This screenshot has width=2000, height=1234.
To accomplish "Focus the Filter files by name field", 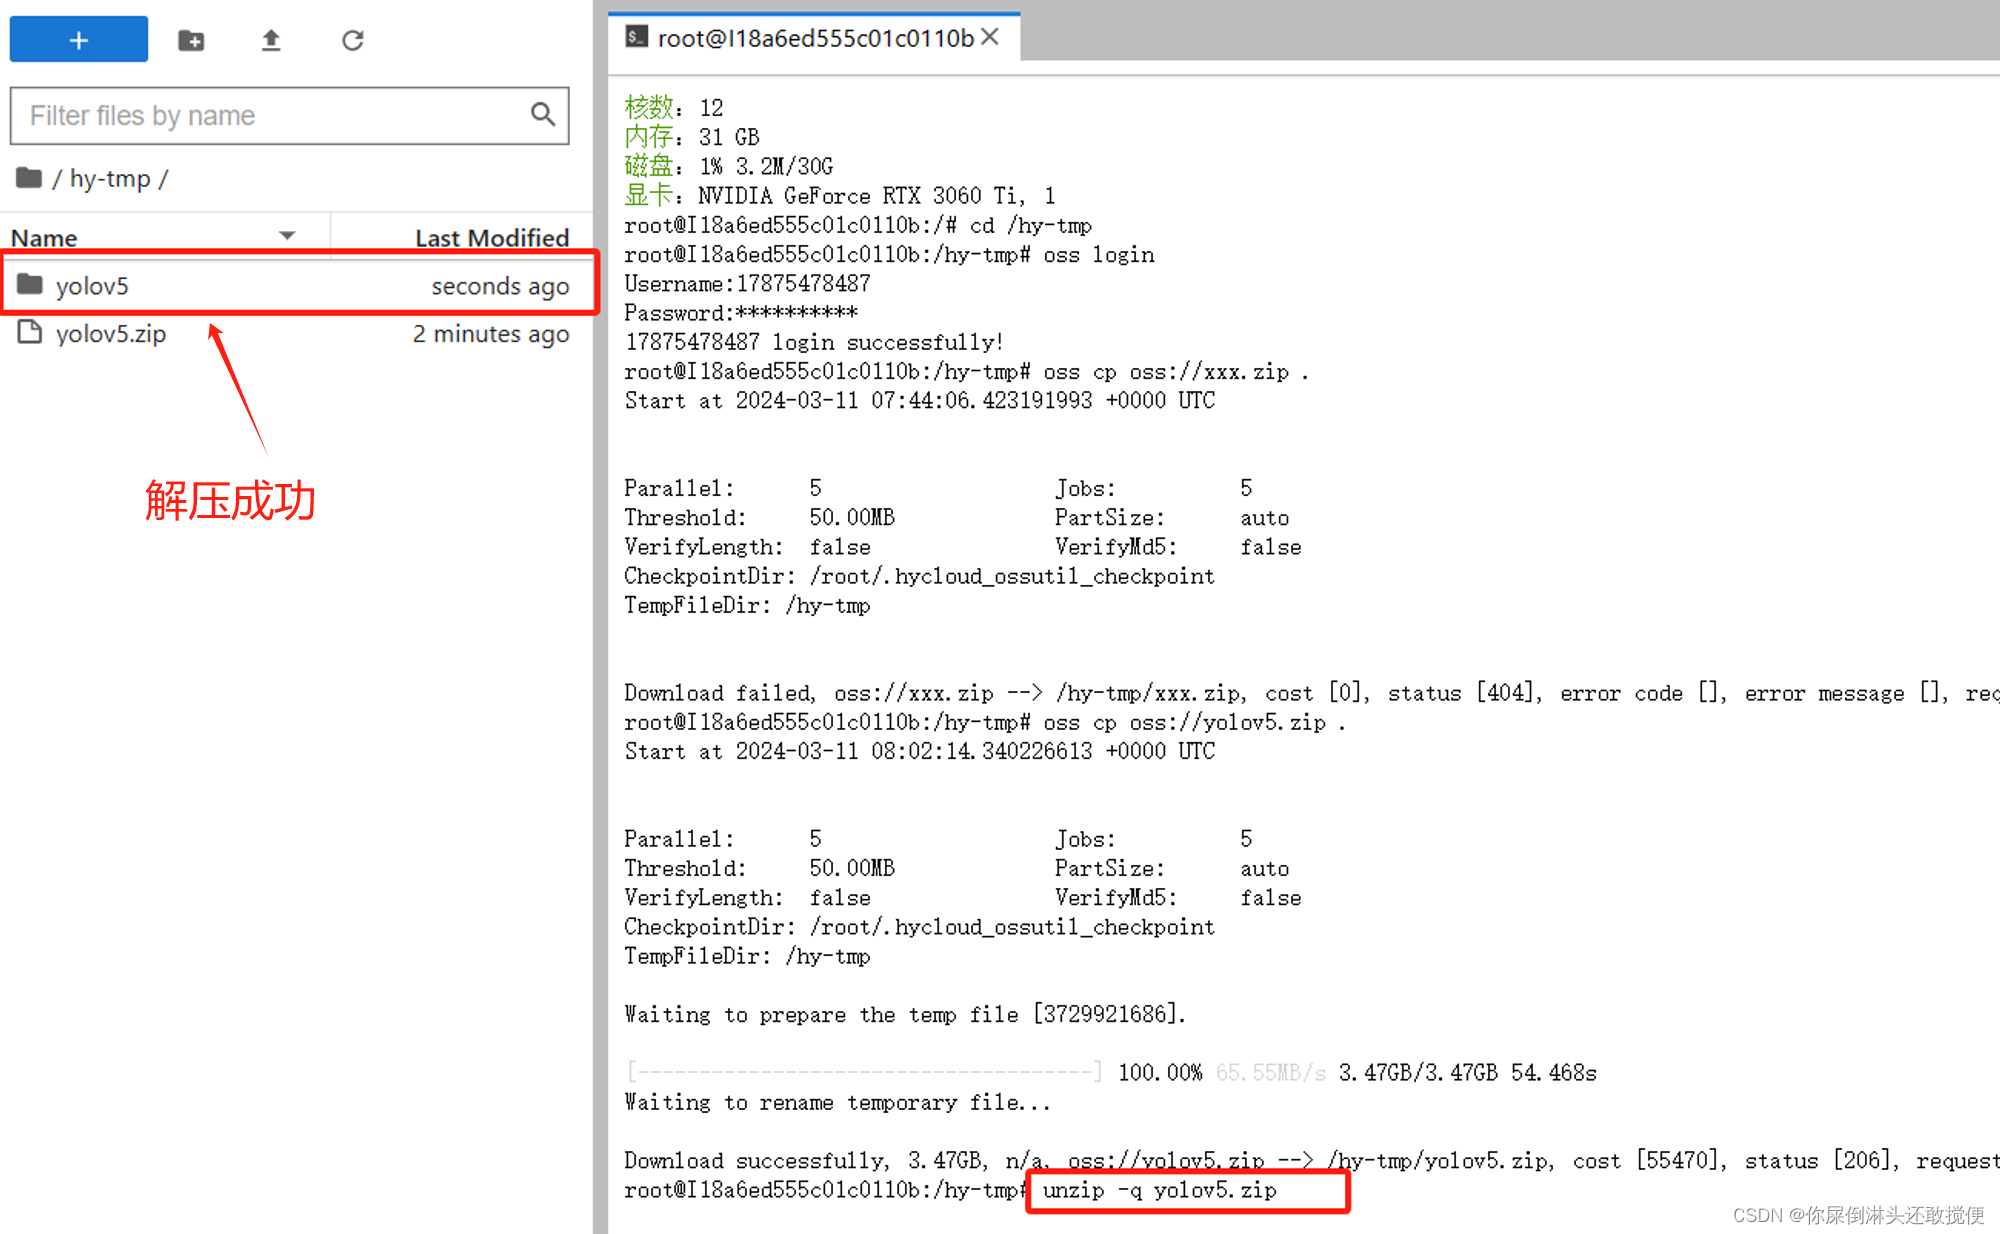I will pos(270,116).
